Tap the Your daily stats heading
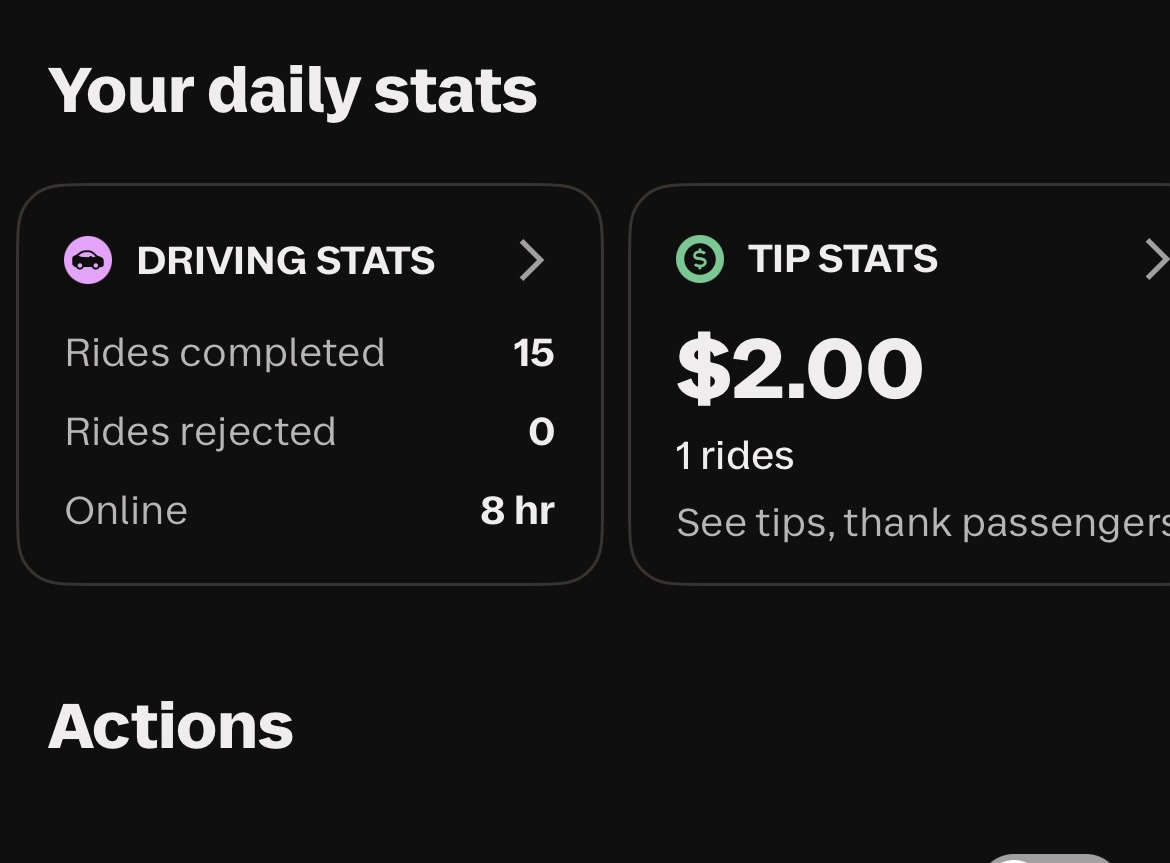 tap(293, 91)
